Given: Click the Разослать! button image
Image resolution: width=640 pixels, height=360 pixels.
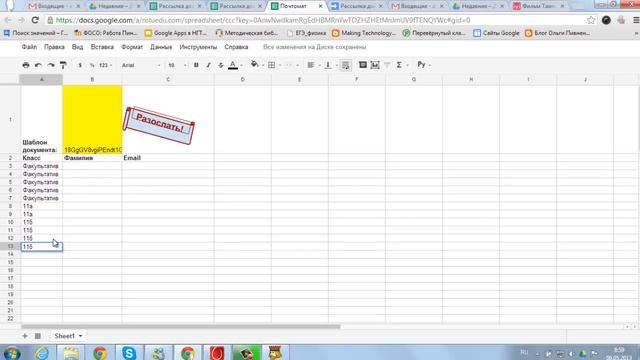Looking at the screenshot, I should (159, 125).
